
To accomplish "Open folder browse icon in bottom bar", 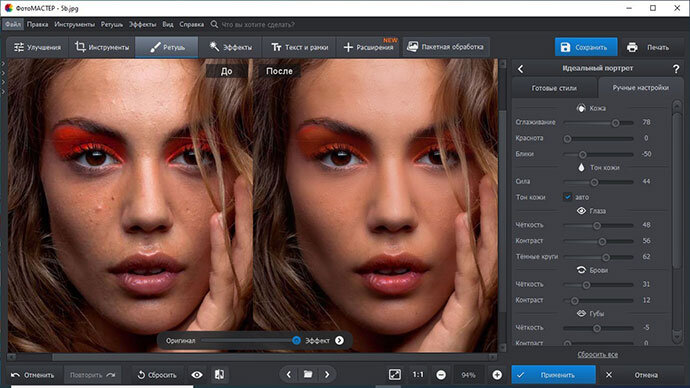I will (x=308, y=375).
